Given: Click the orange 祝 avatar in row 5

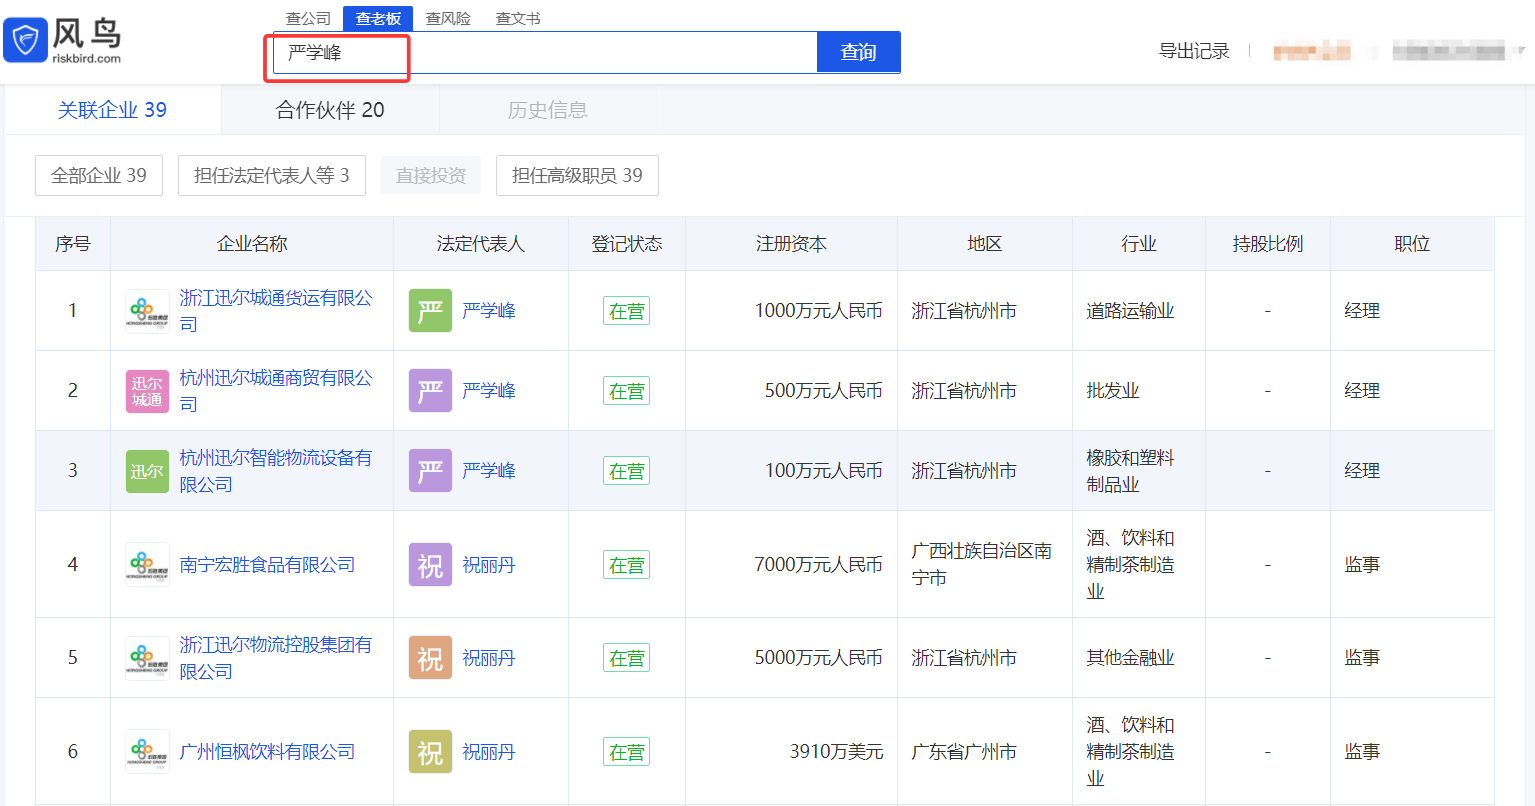Looking at the screenshot, I should coord(430,658).
